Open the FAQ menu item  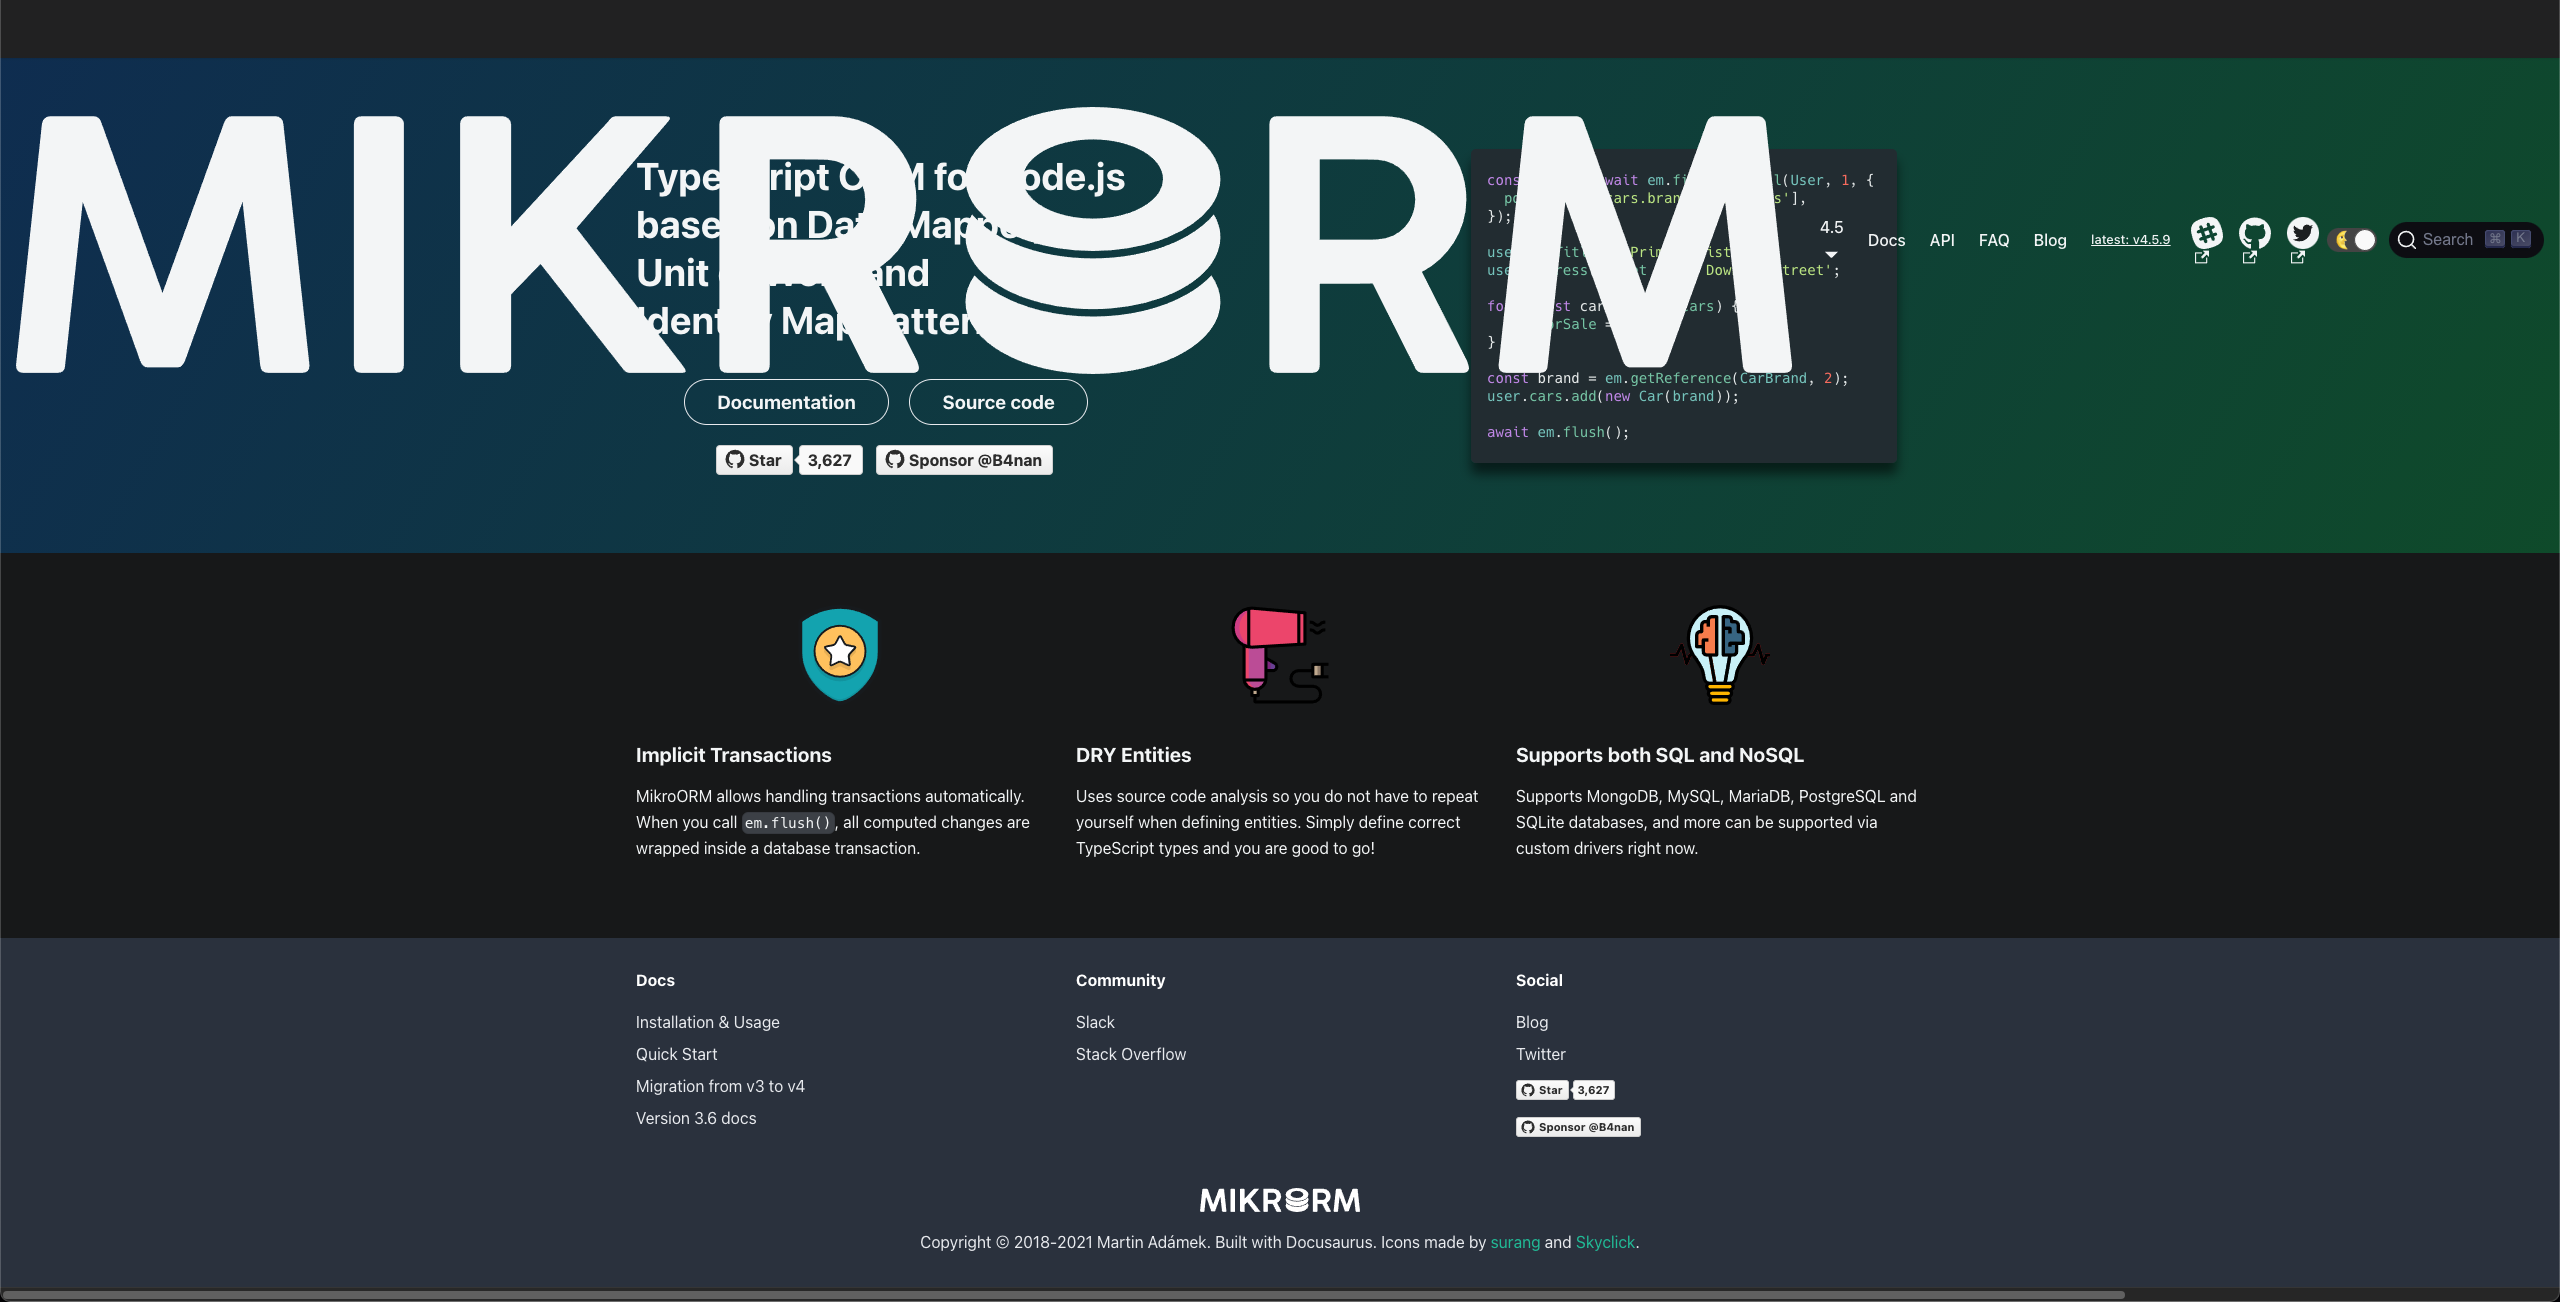(x=1993, y=239)
